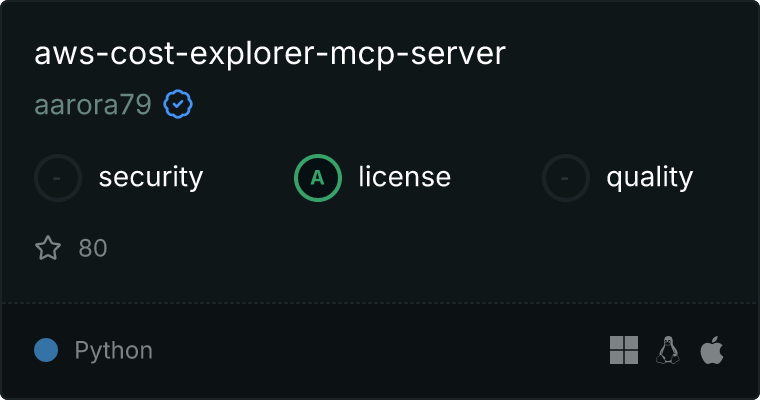Click the star icon

tap(48, 248)
